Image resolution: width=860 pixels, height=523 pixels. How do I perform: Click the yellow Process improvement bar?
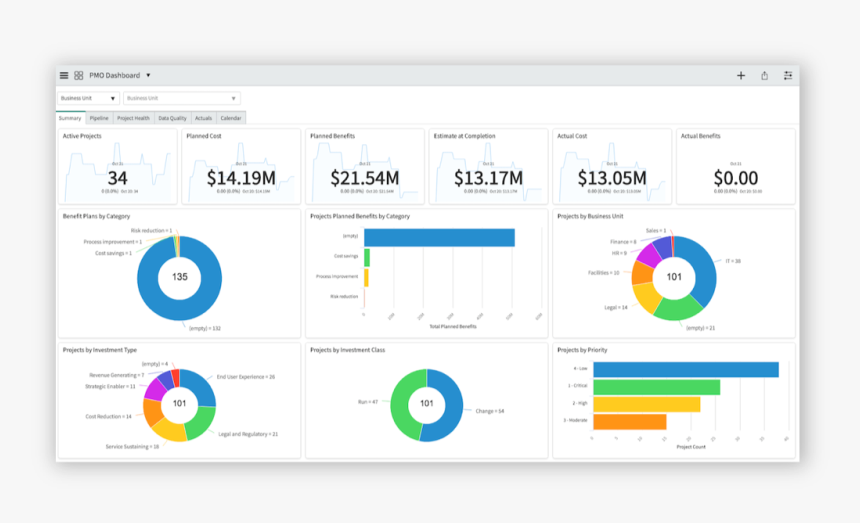[366, 277]
